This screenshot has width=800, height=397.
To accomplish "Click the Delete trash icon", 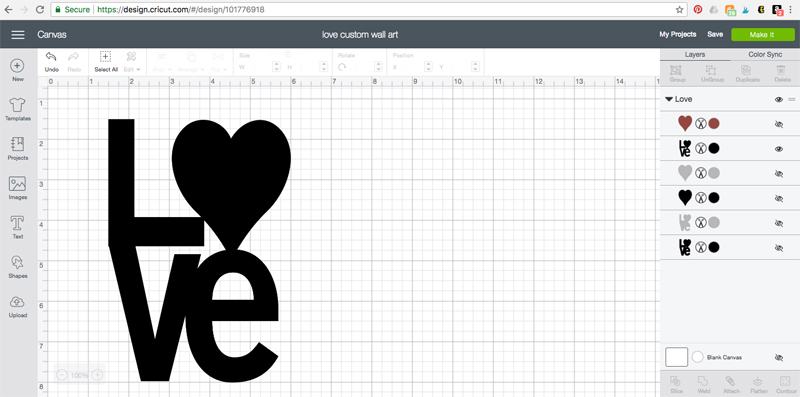I will tap(781, 74).
